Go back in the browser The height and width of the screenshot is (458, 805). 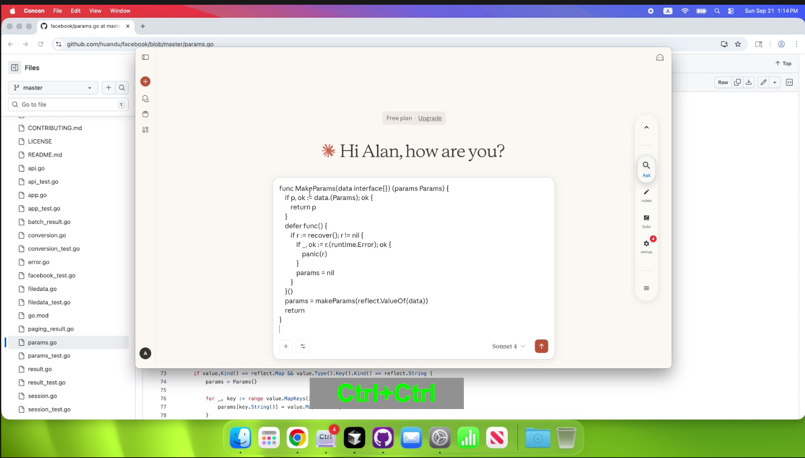point(11,44)
